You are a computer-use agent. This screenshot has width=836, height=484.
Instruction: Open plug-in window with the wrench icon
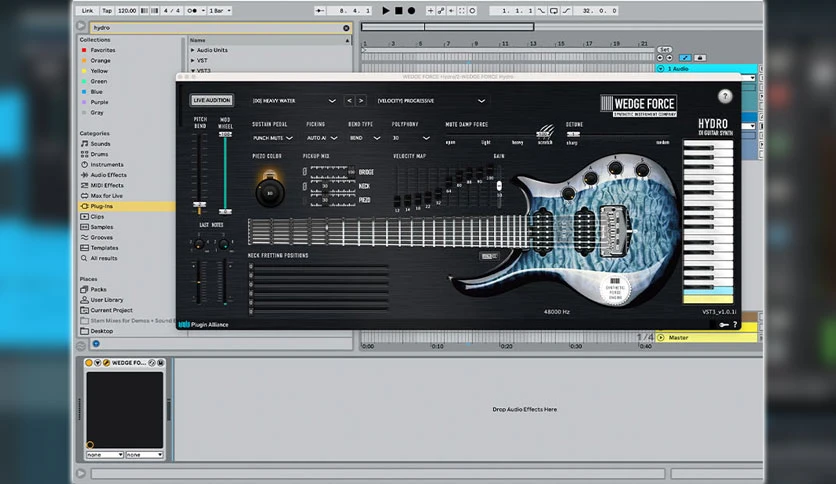[x=106, y=363]
